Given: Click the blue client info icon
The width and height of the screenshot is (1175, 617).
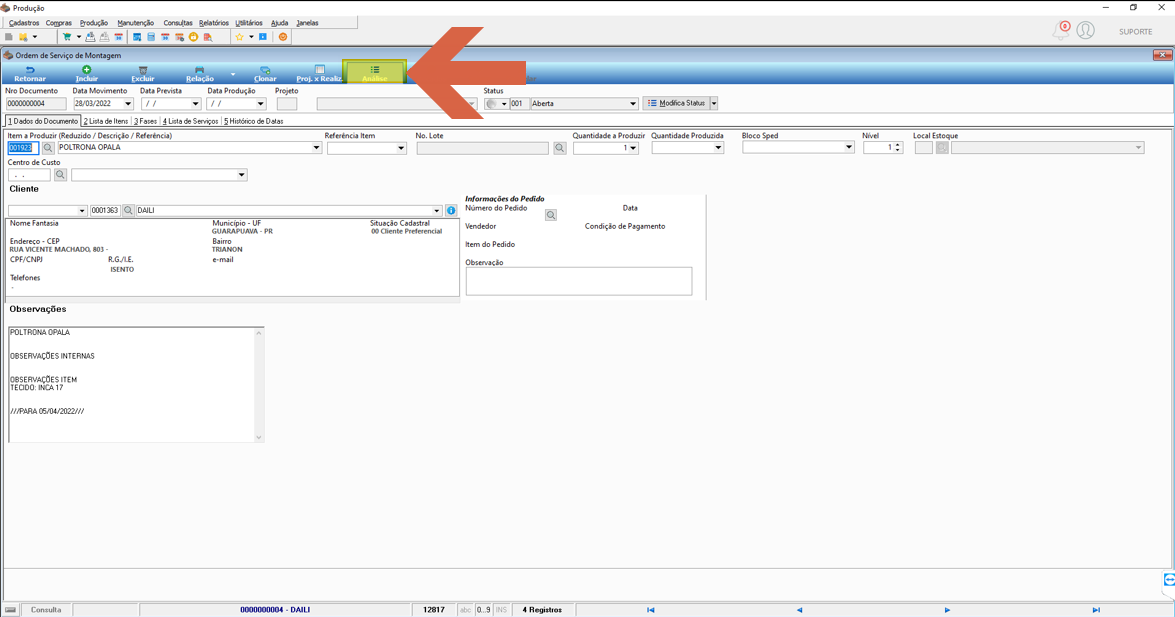Looking at the screenshot, I should (x=451, y=211).
